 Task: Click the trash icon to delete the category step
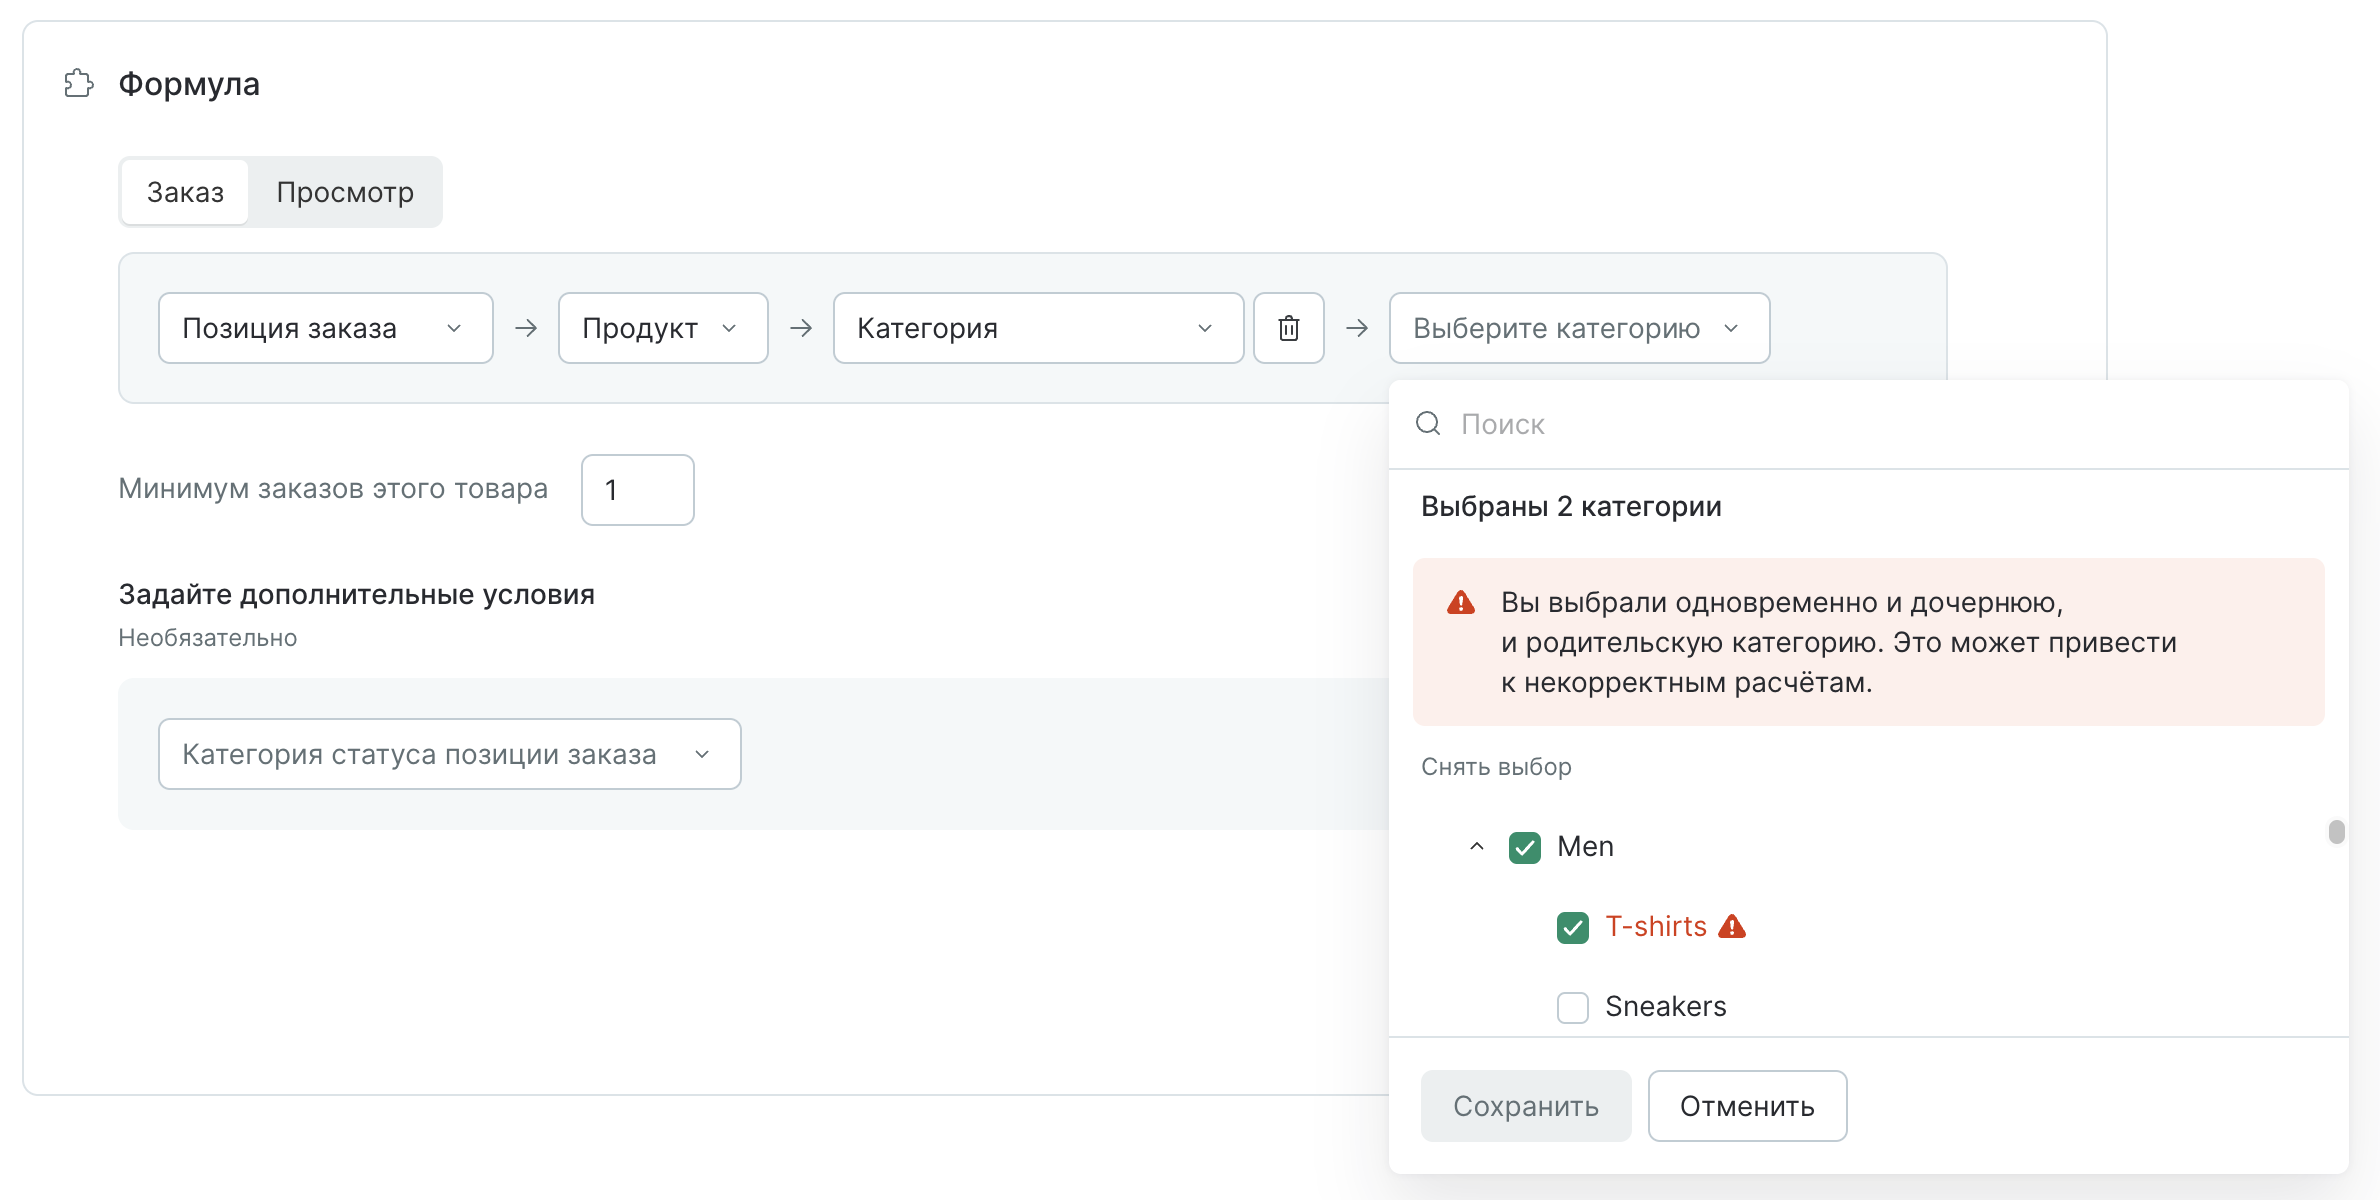pyautogui.click(x=1289, y=328)
